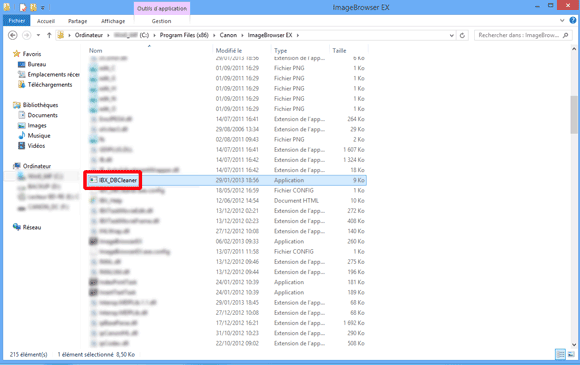The image size is (580, 365).
Task: Click Program Files (x86) in the address path
Action: (x=184, y=35)
